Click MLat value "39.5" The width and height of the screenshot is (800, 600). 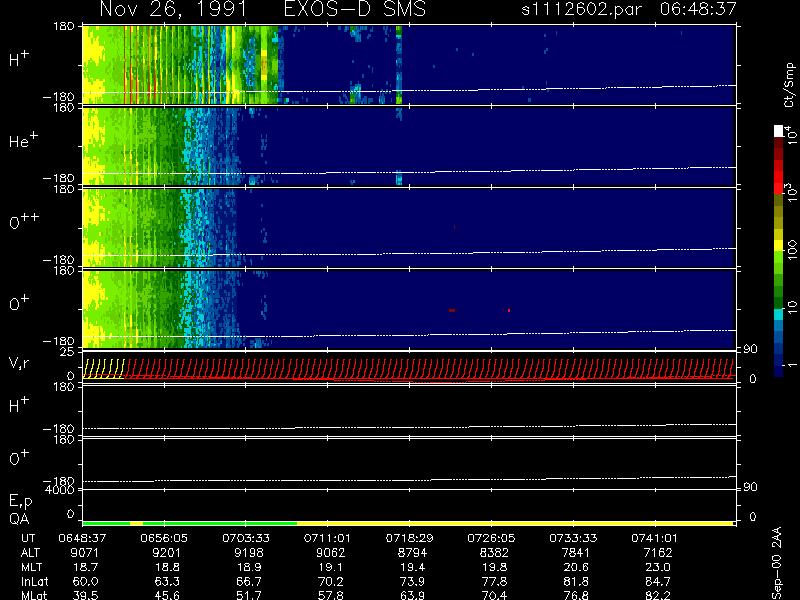click(85, 595)
